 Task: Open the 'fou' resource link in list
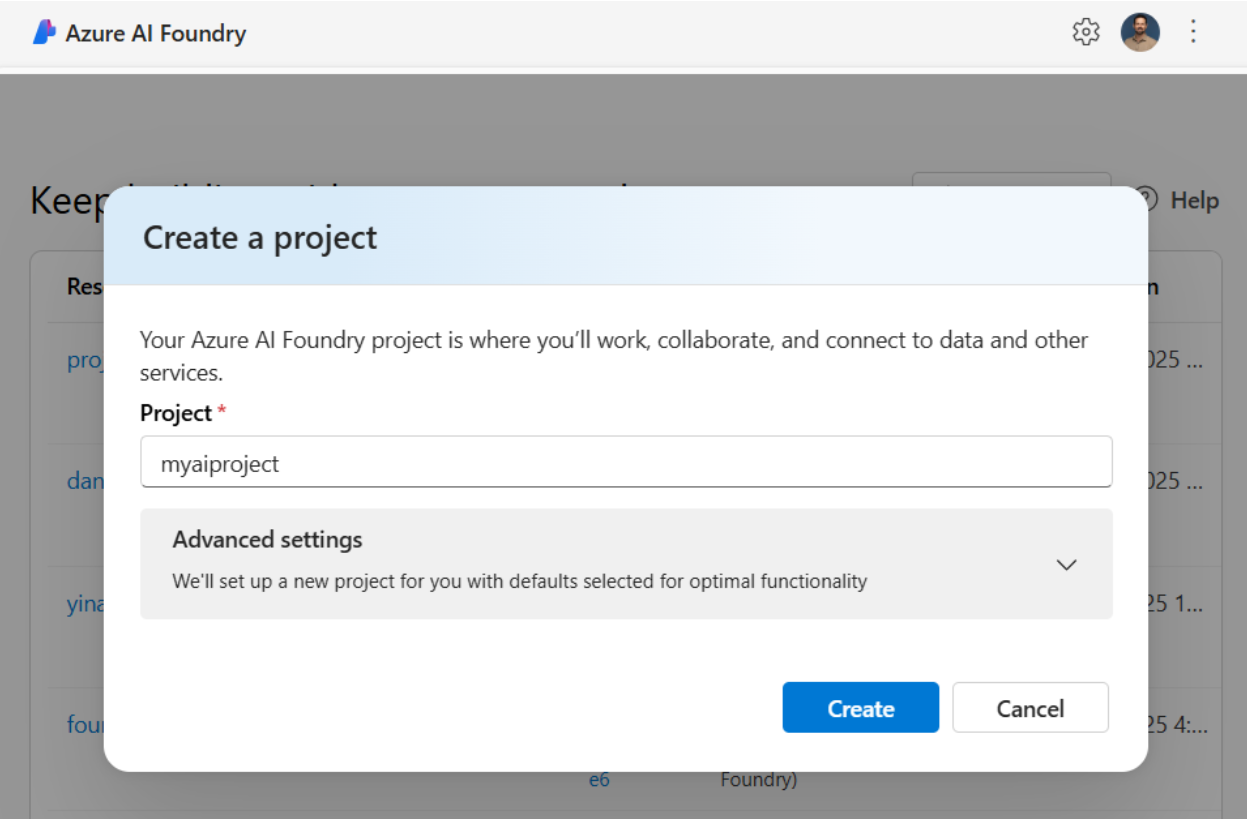click(85, 724)
